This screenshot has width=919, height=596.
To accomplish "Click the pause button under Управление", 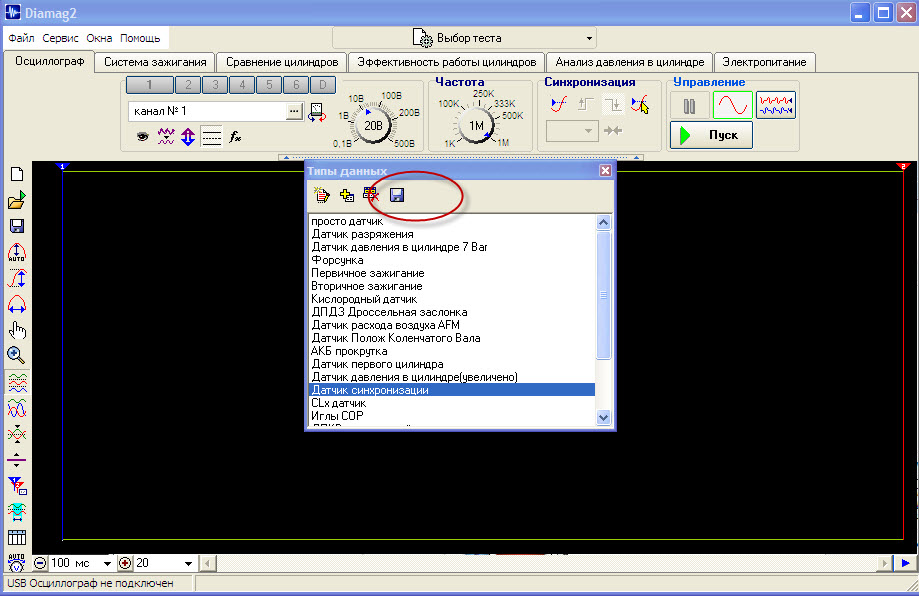I will tap(689, 106).
